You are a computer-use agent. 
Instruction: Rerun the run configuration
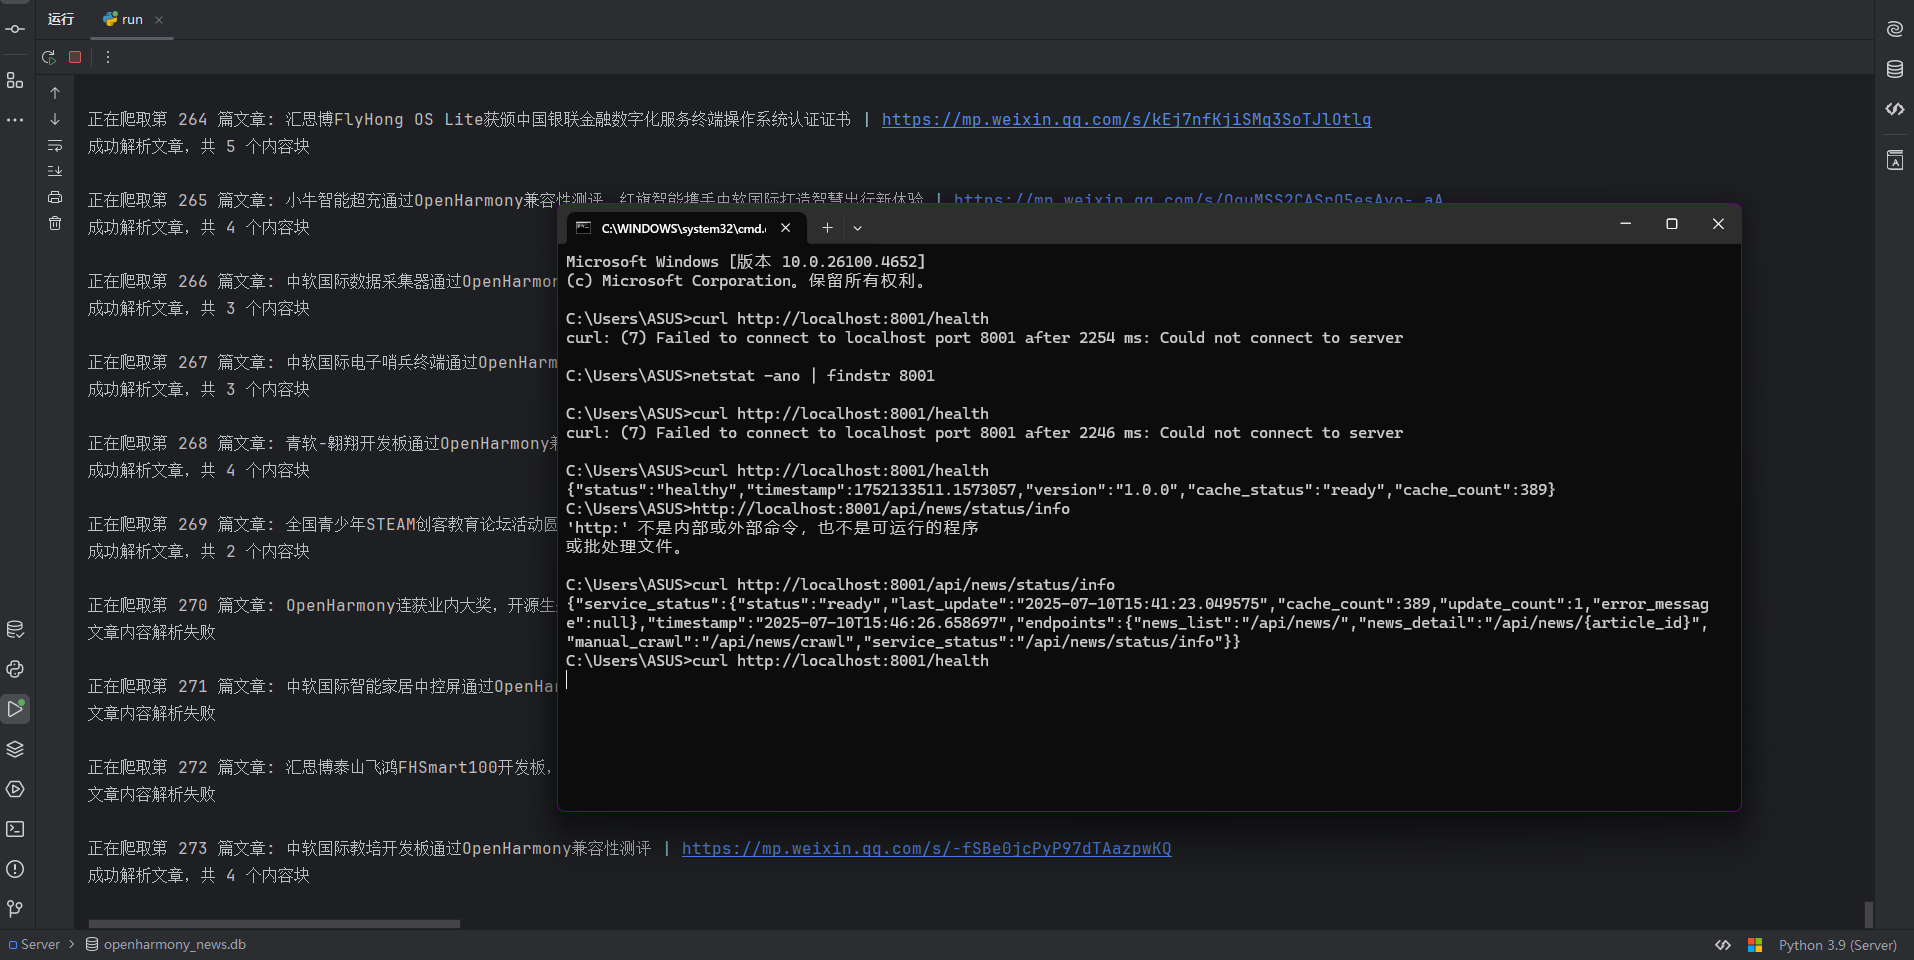pyautogui.click(x=48, y=57)
